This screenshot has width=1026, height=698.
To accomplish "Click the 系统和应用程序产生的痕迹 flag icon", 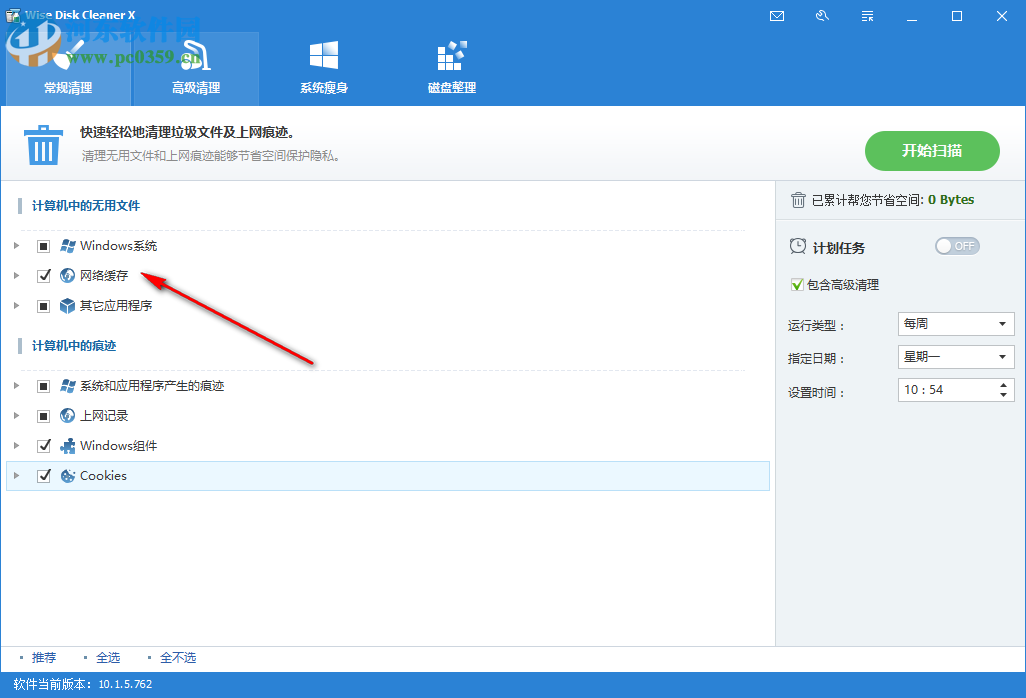I will tap(67, 386).
